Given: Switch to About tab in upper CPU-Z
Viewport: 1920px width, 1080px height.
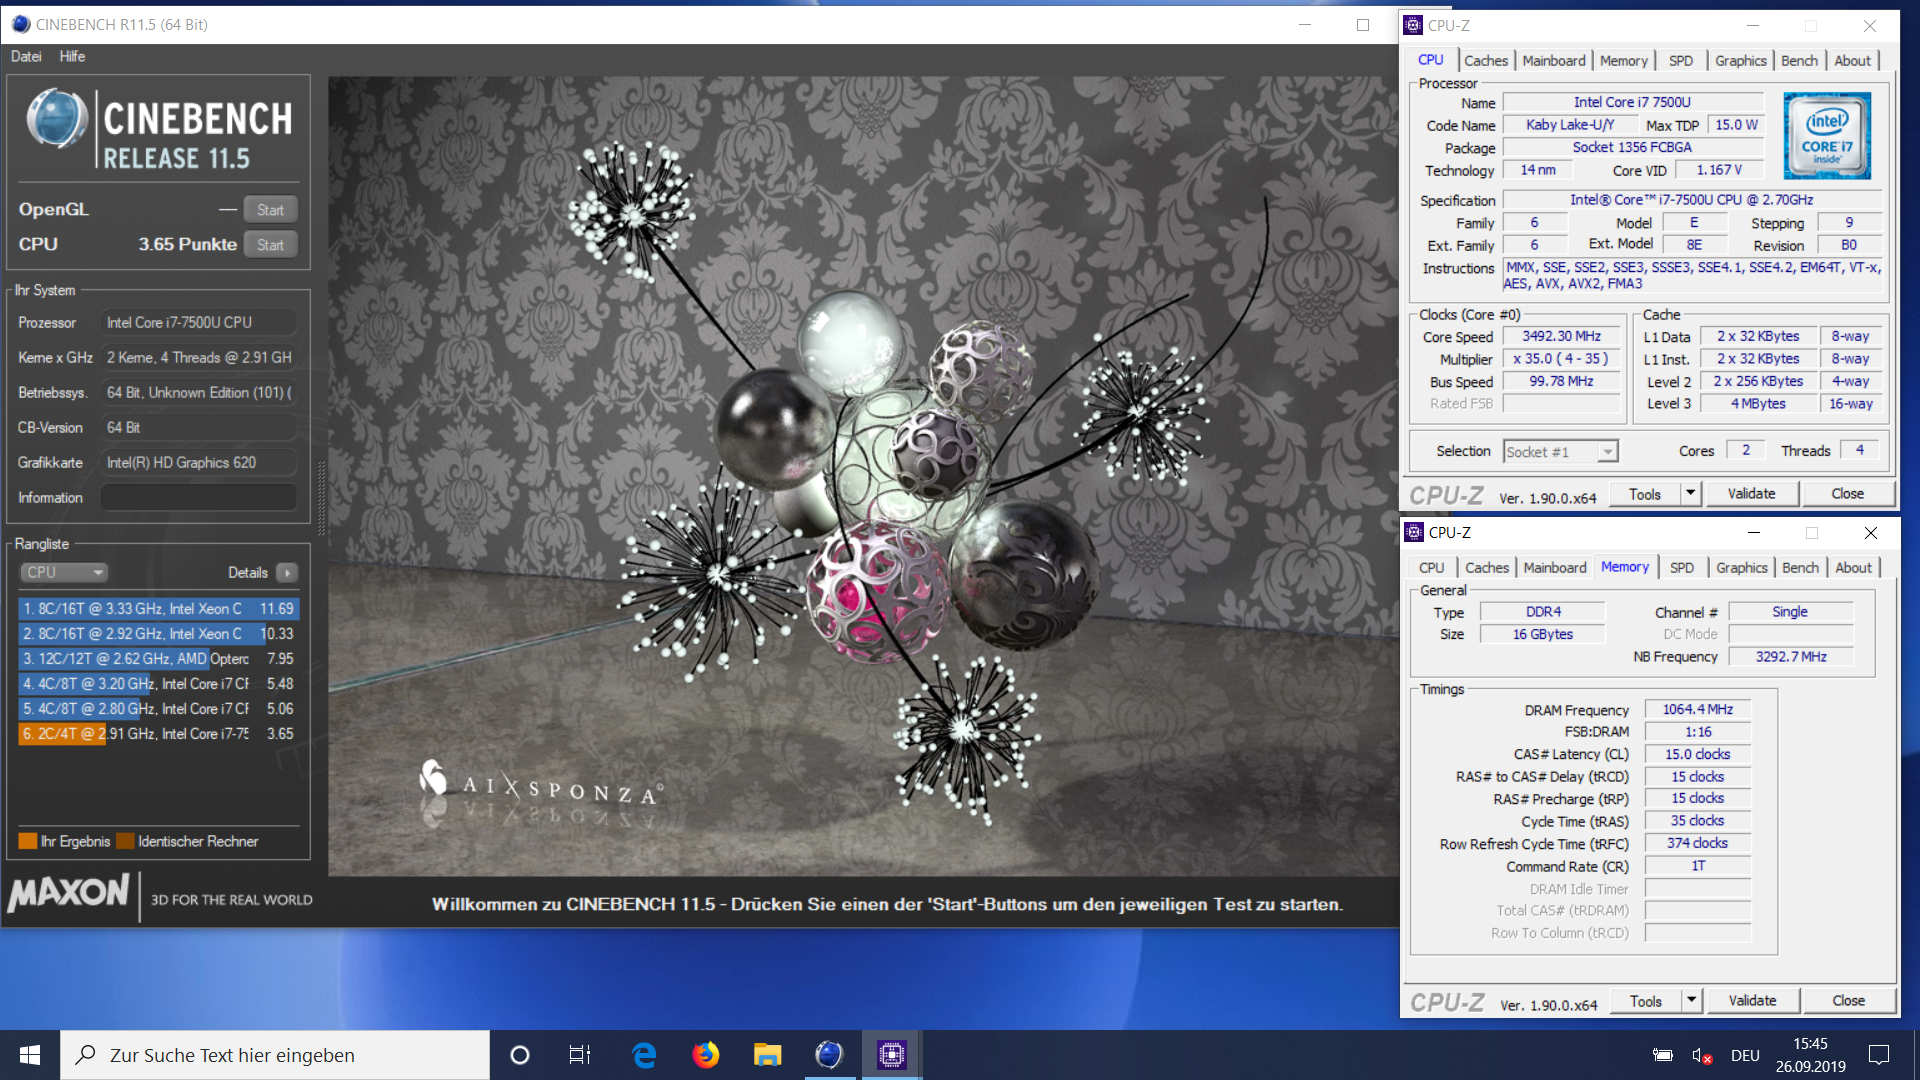Looking at the screenshot, I should tap(1853, 61).
